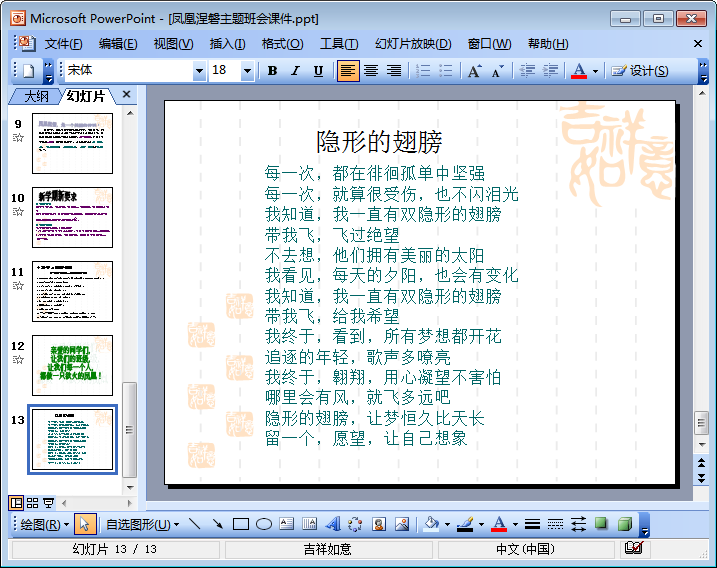Open the 窗口(W) menu
The width and height of the screenshot is (717, 568).
click(489, 44)
